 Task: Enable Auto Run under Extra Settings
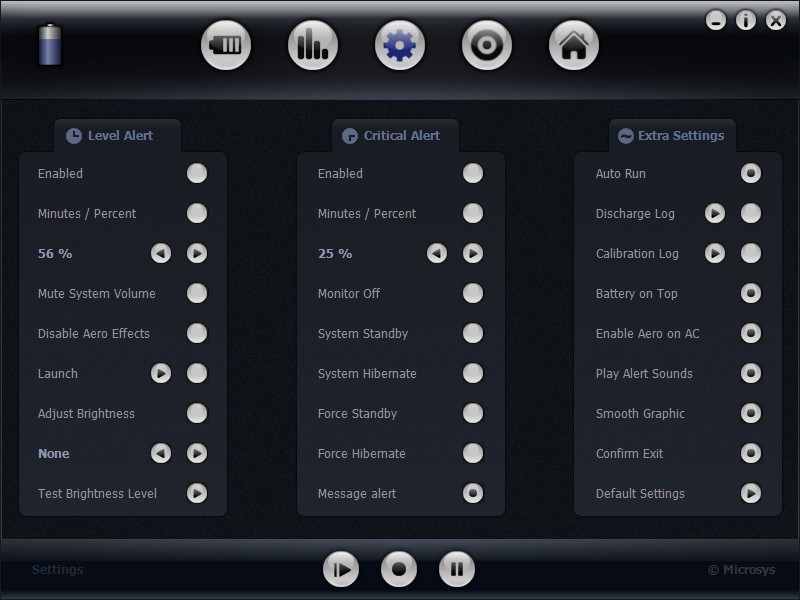tap(751, 173)
